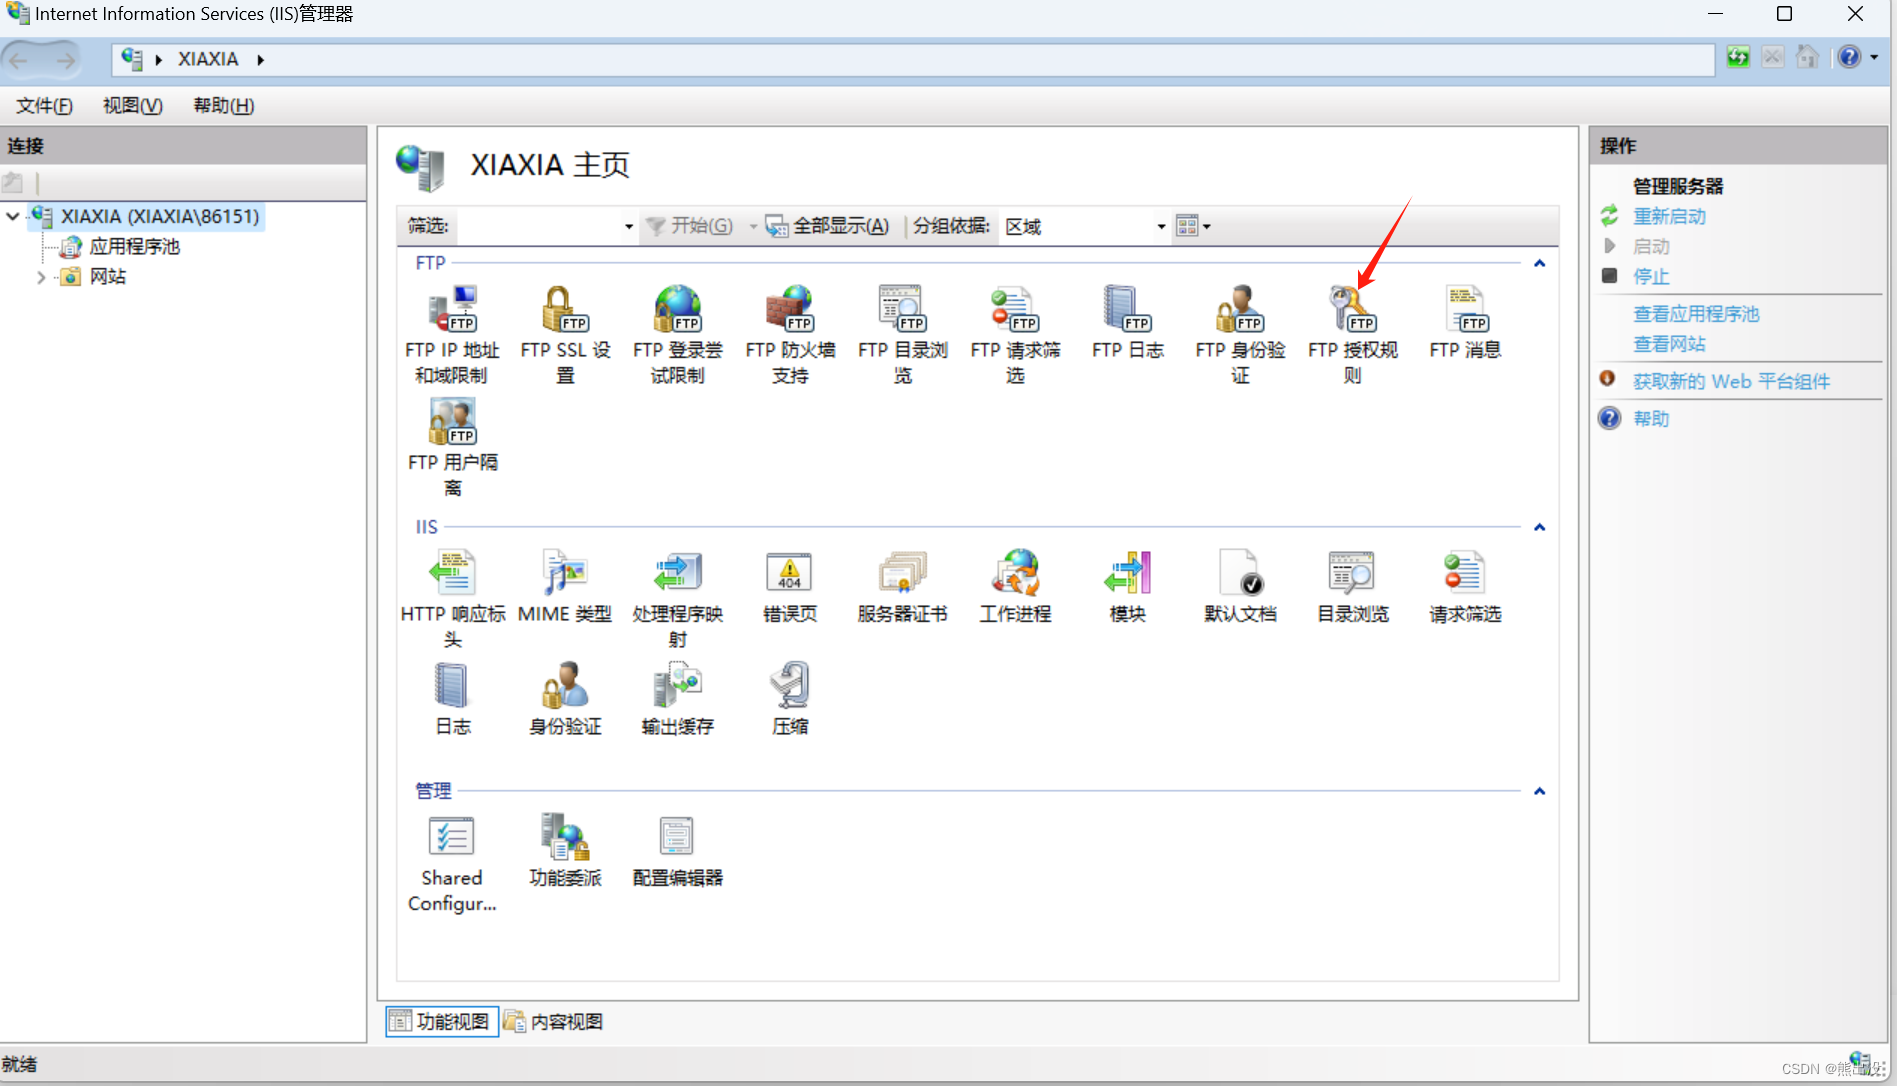Open FTP IP 地址和域限制 feature

point(452,334)
